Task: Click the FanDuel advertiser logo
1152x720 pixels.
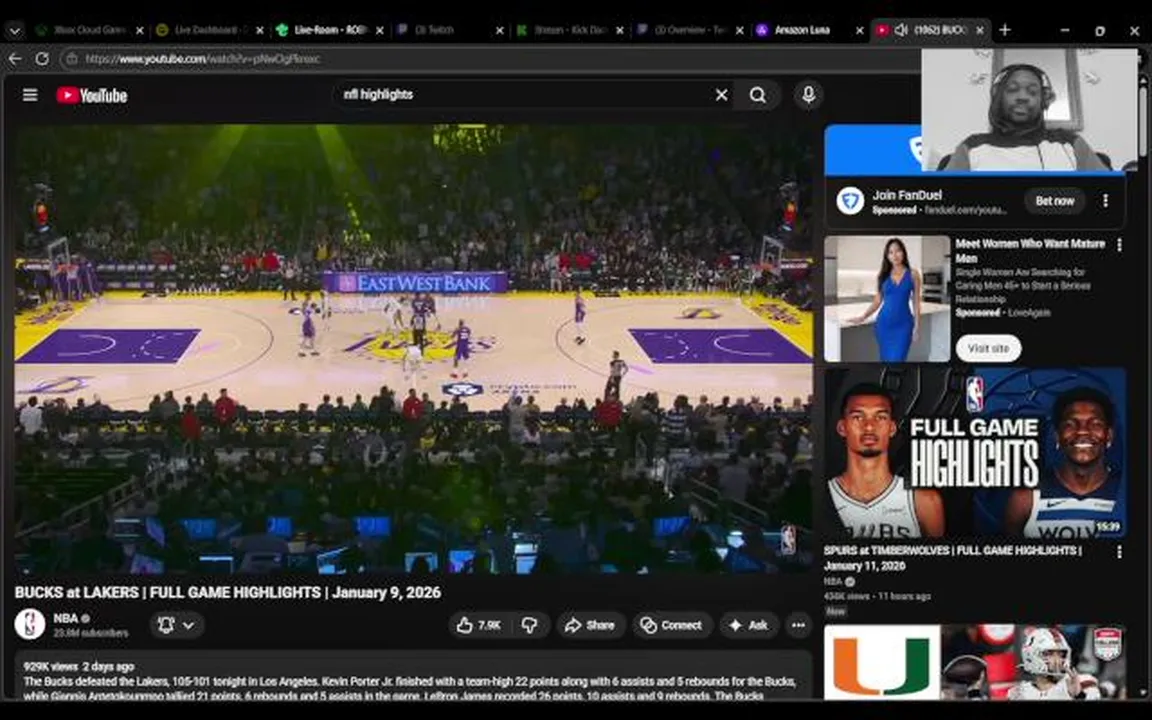Action: pos(850,201)
